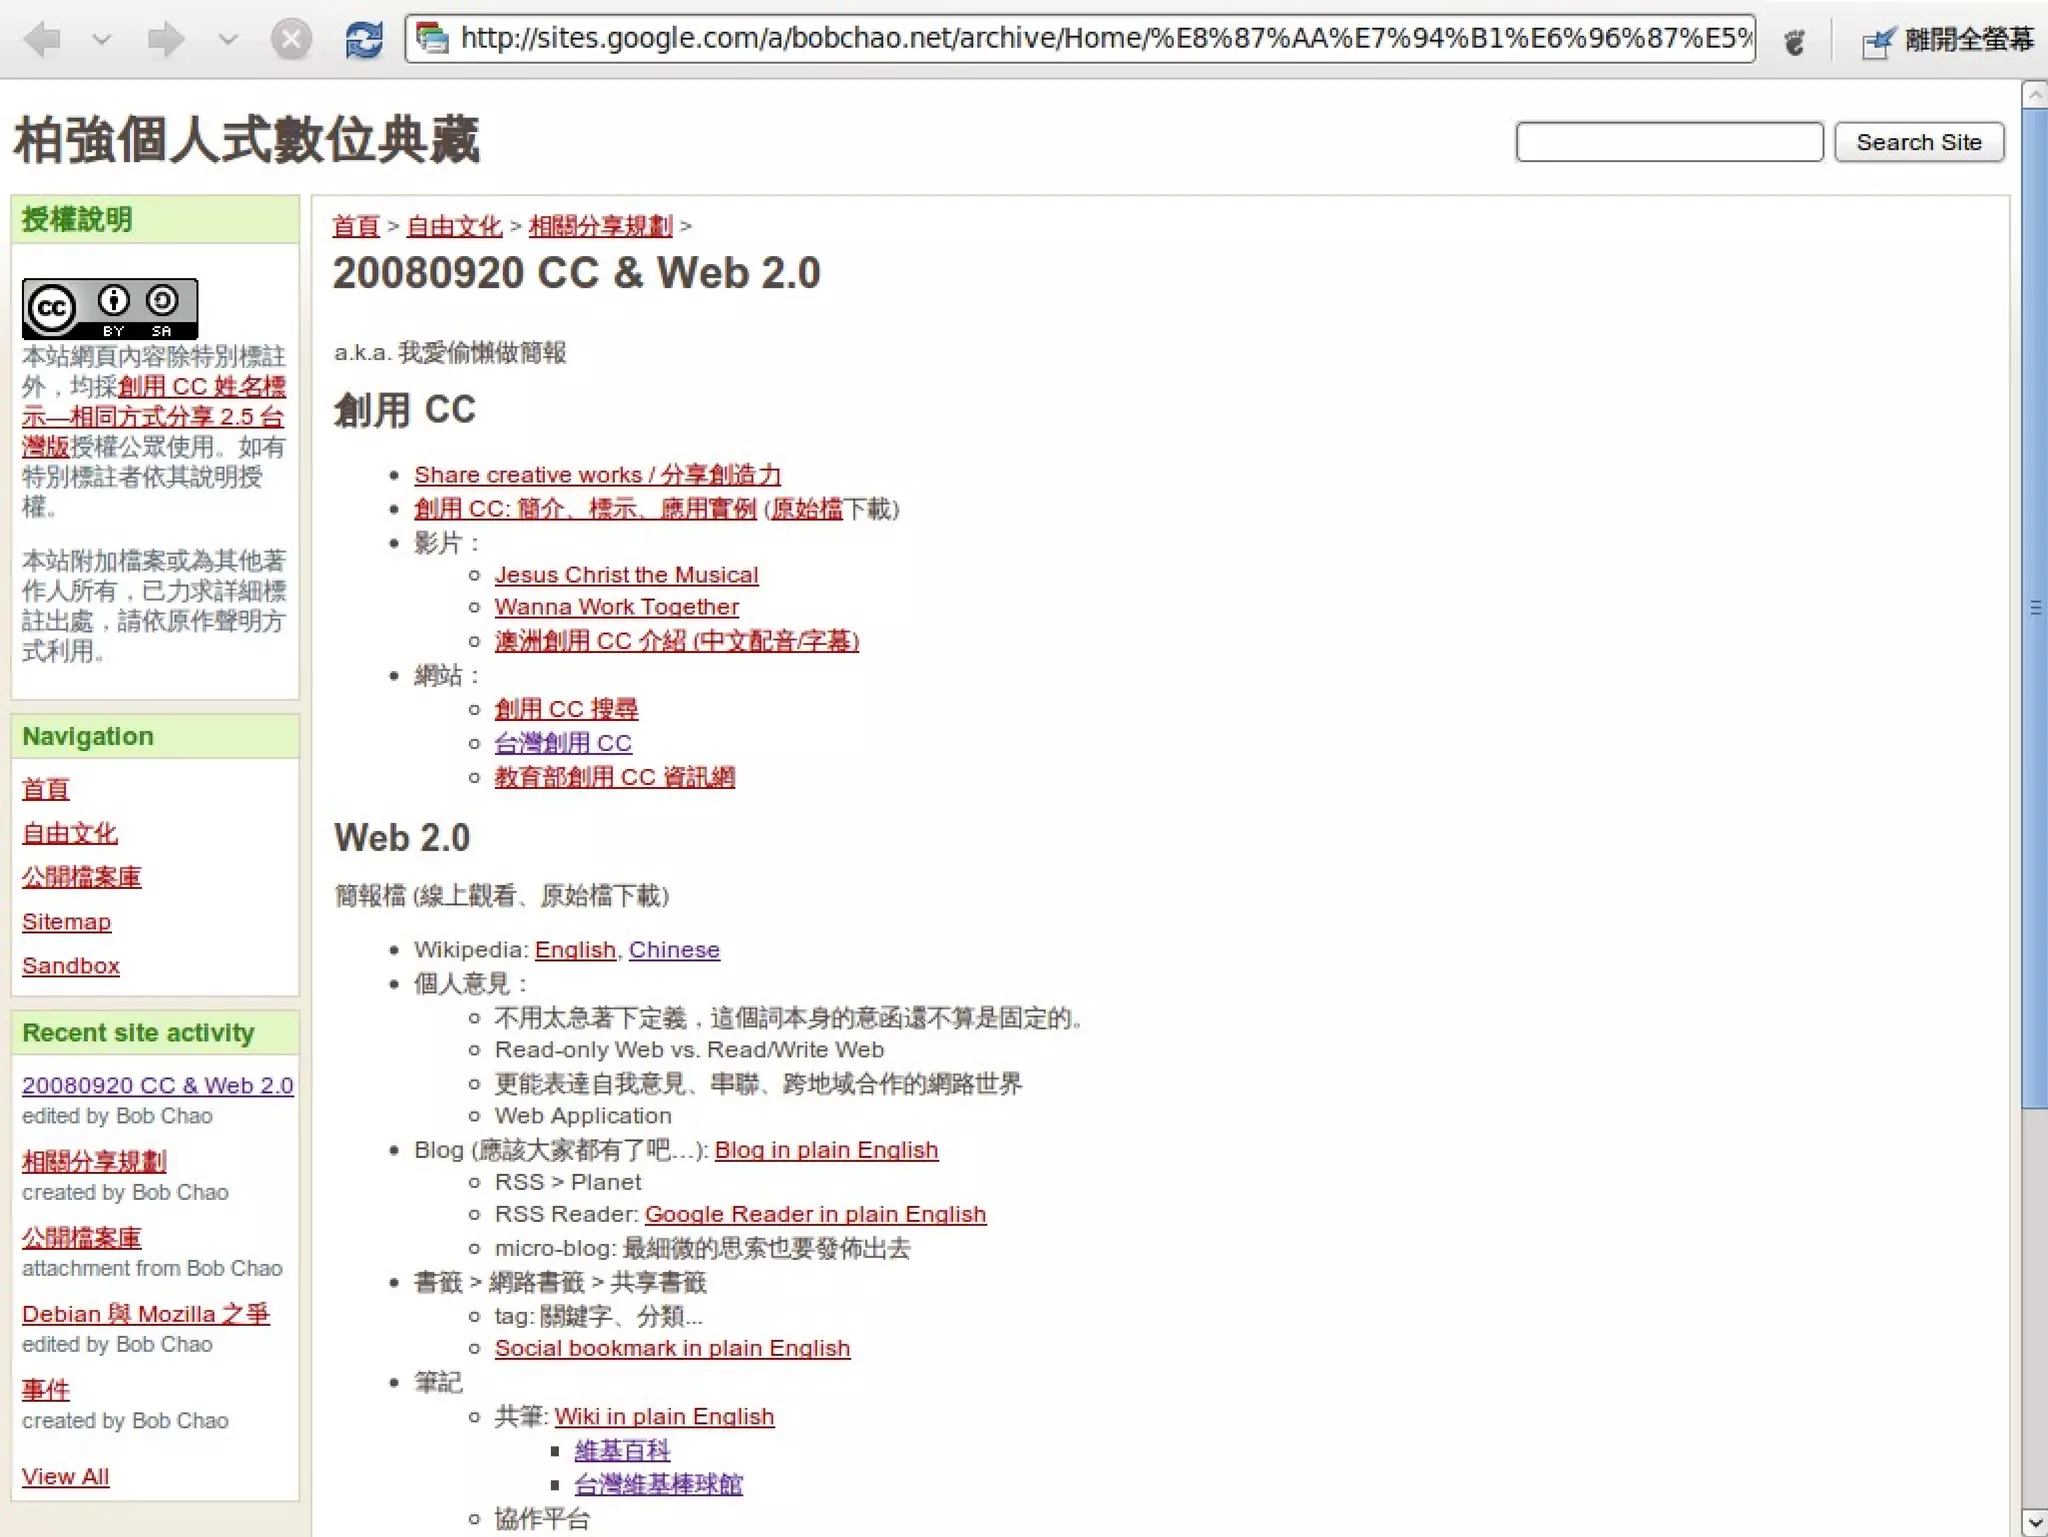Open 台灣維基棒球館 link
This screenshot has height=1537, width=2048.
pyautogui.click(x=658, y=1484)
